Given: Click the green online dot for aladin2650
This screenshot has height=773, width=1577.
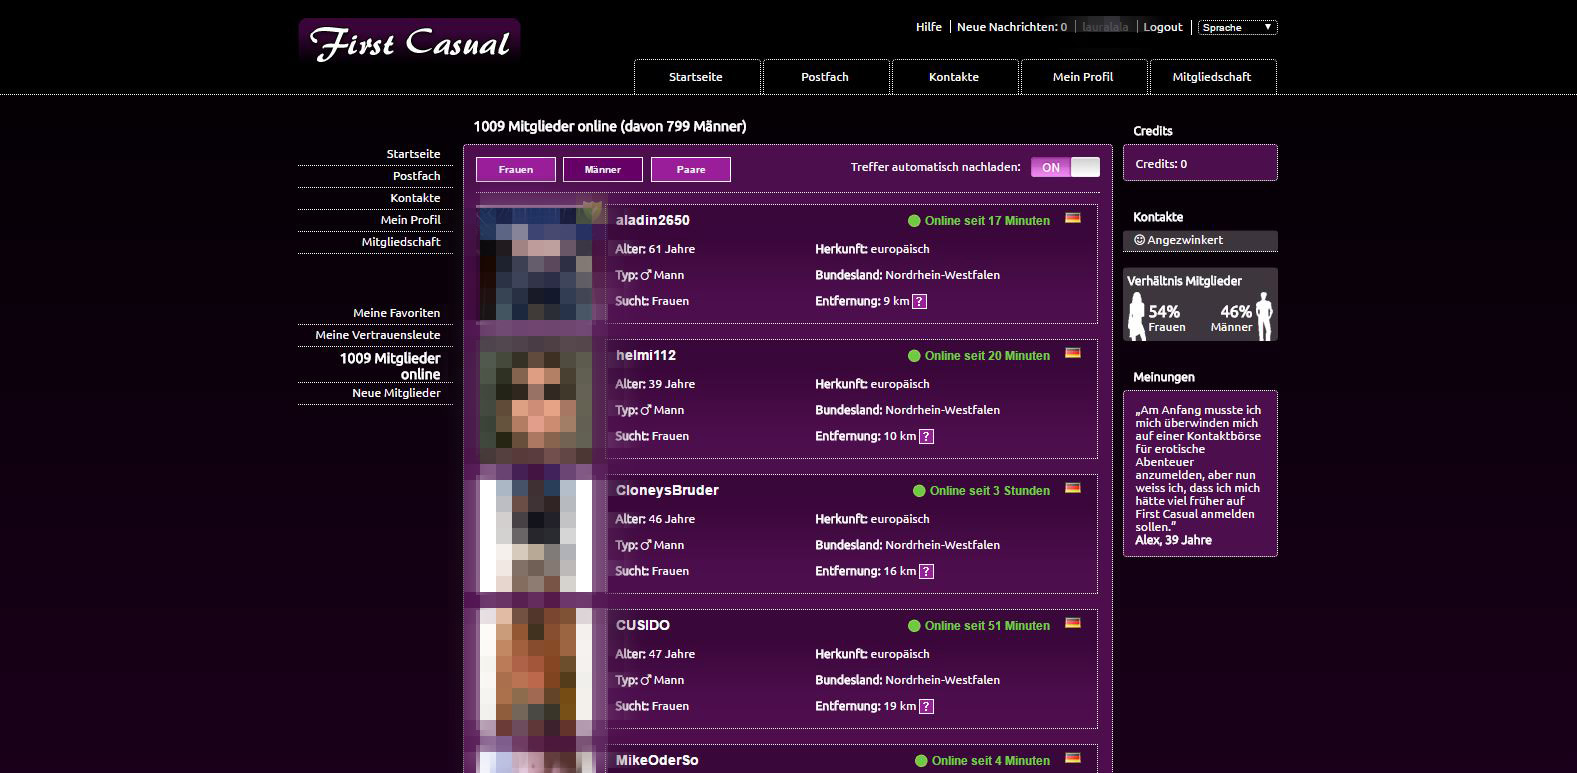Looking at the screenshot, I should (x=914, y=221).
